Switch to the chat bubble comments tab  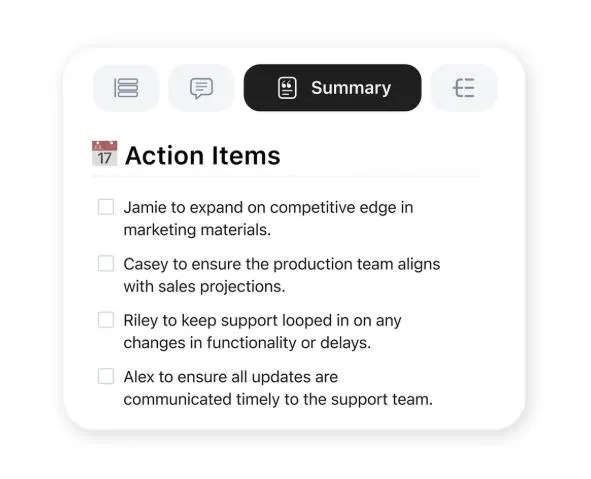[x=201, y=88]
